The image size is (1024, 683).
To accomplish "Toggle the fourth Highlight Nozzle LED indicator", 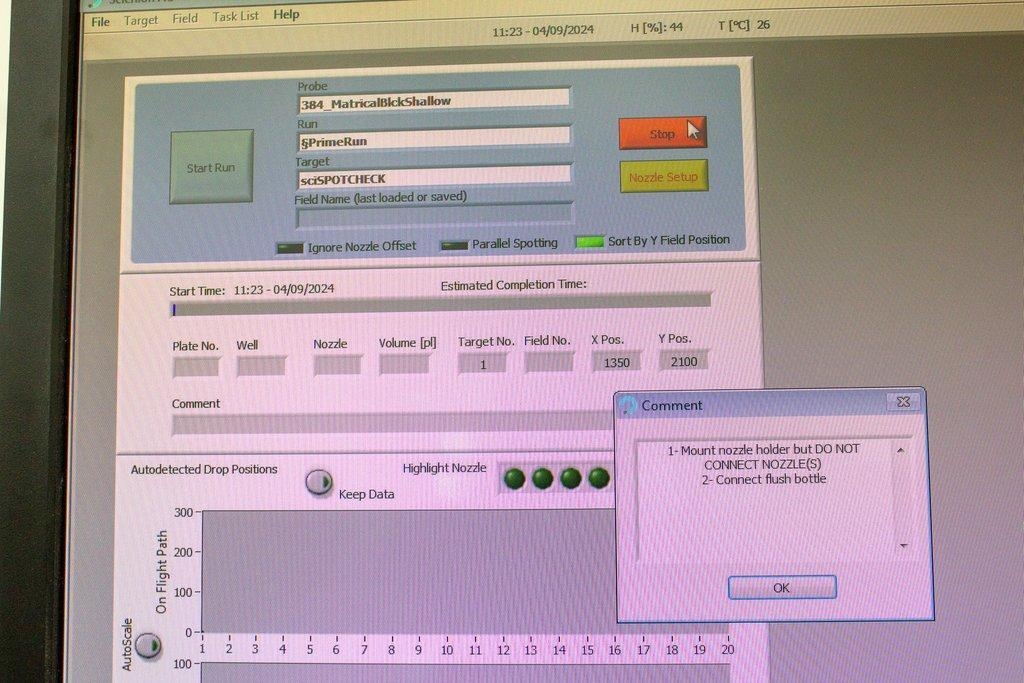I will click(597, 478).
